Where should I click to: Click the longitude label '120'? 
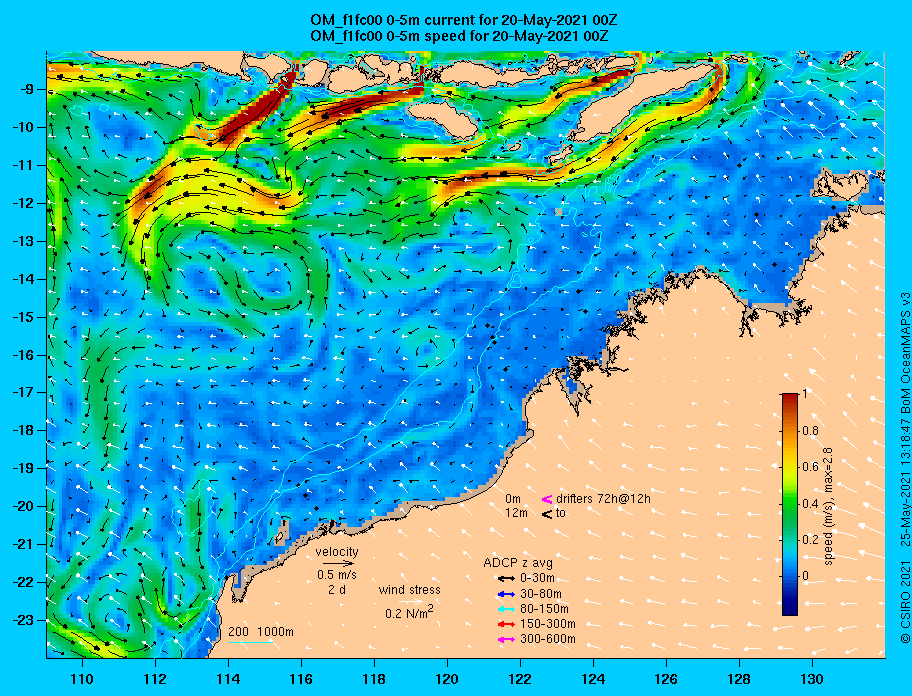pos(447,679)
